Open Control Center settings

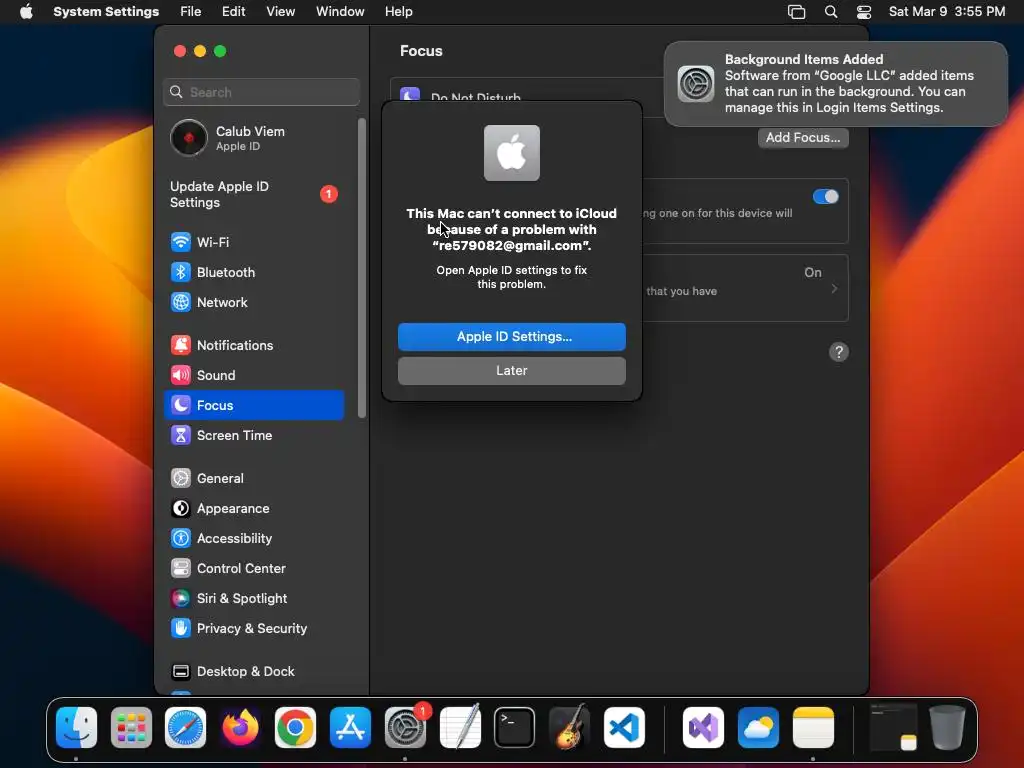point(254,569)
